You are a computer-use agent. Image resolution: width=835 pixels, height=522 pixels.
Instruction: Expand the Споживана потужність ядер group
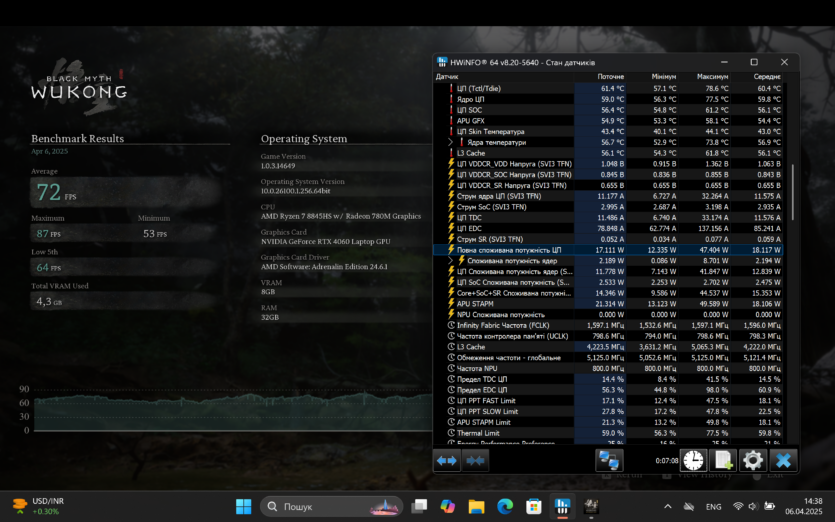tap(451, 260)
